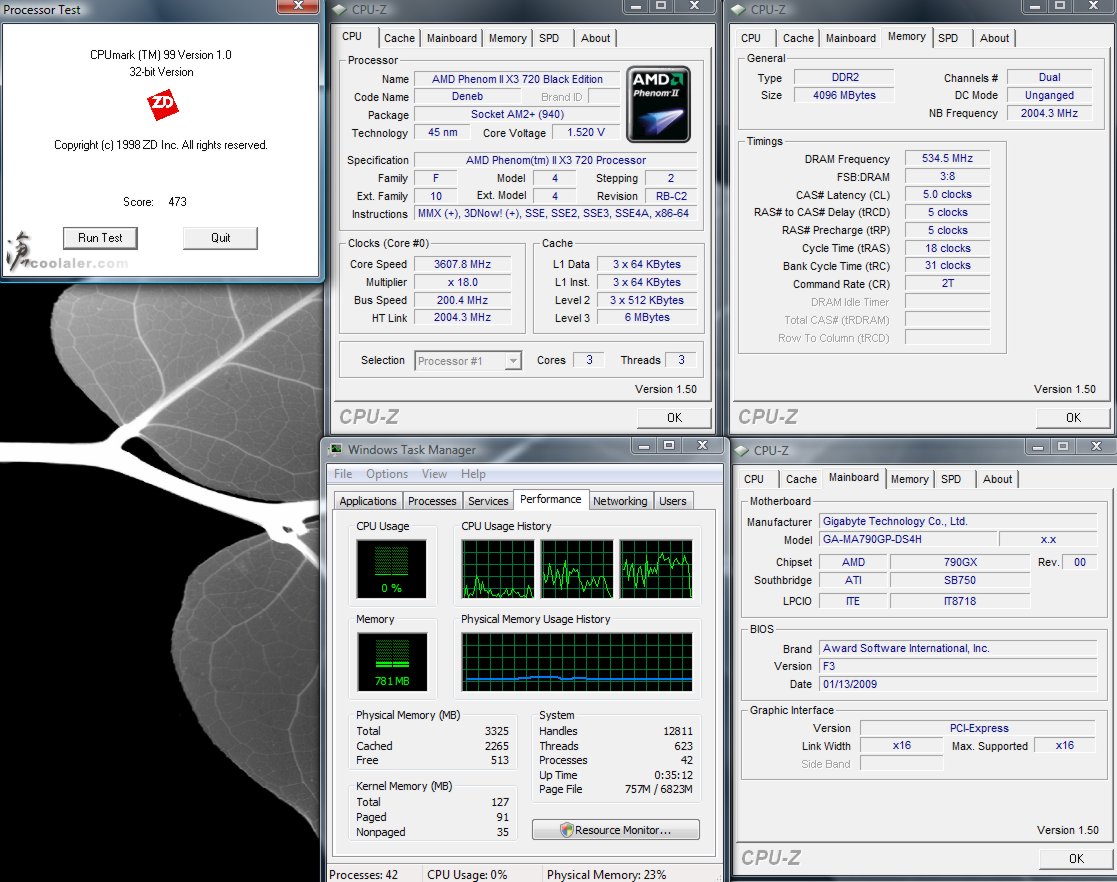
Task: Click the Code Name Deneb value
Action: pos(467,97)
